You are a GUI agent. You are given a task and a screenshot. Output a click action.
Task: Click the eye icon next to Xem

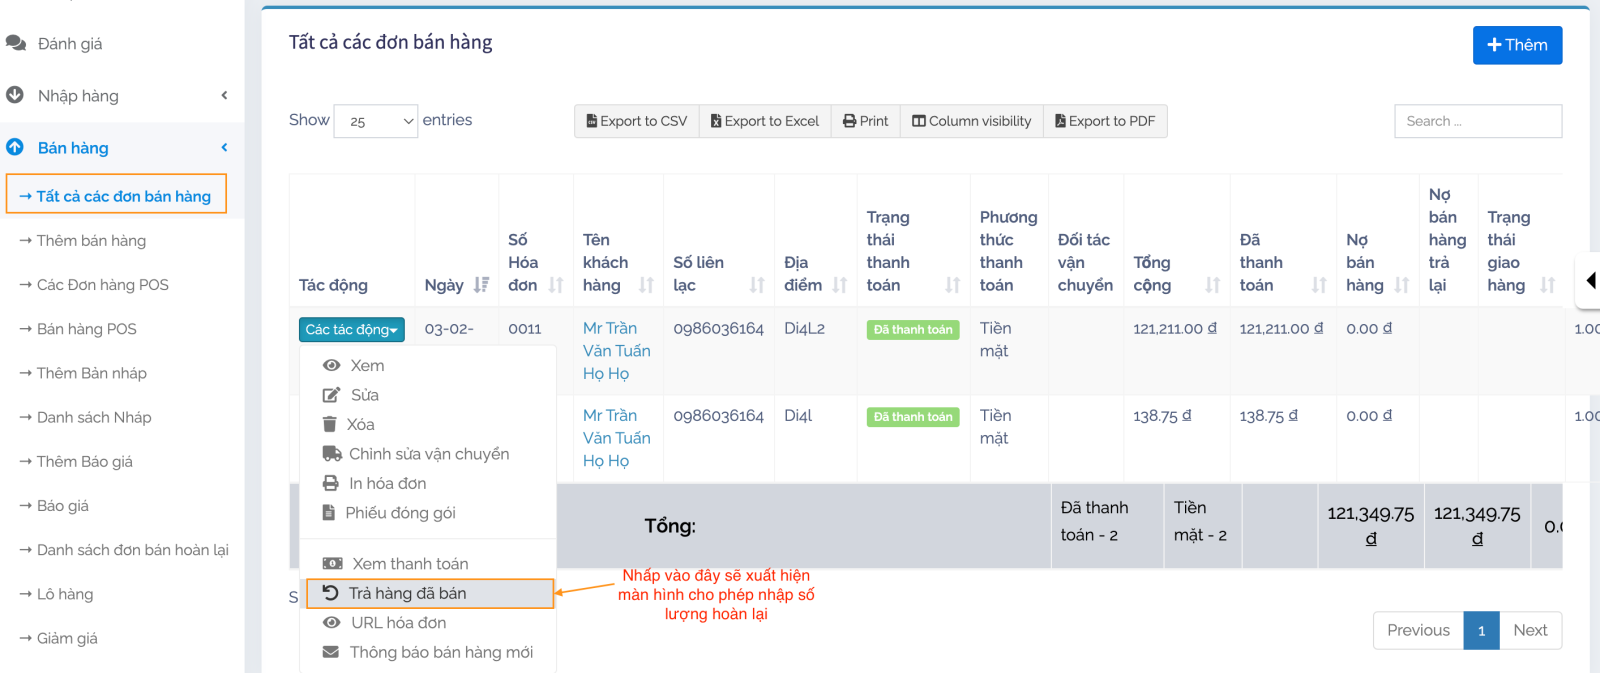coord(332,366)
